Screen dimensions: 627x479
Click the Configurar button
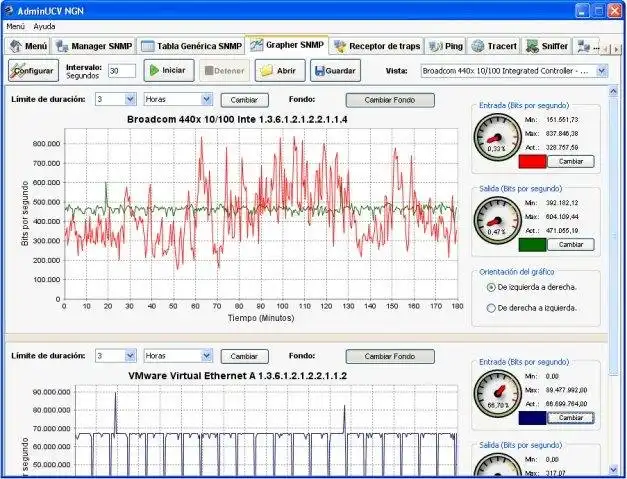[34, 70]
